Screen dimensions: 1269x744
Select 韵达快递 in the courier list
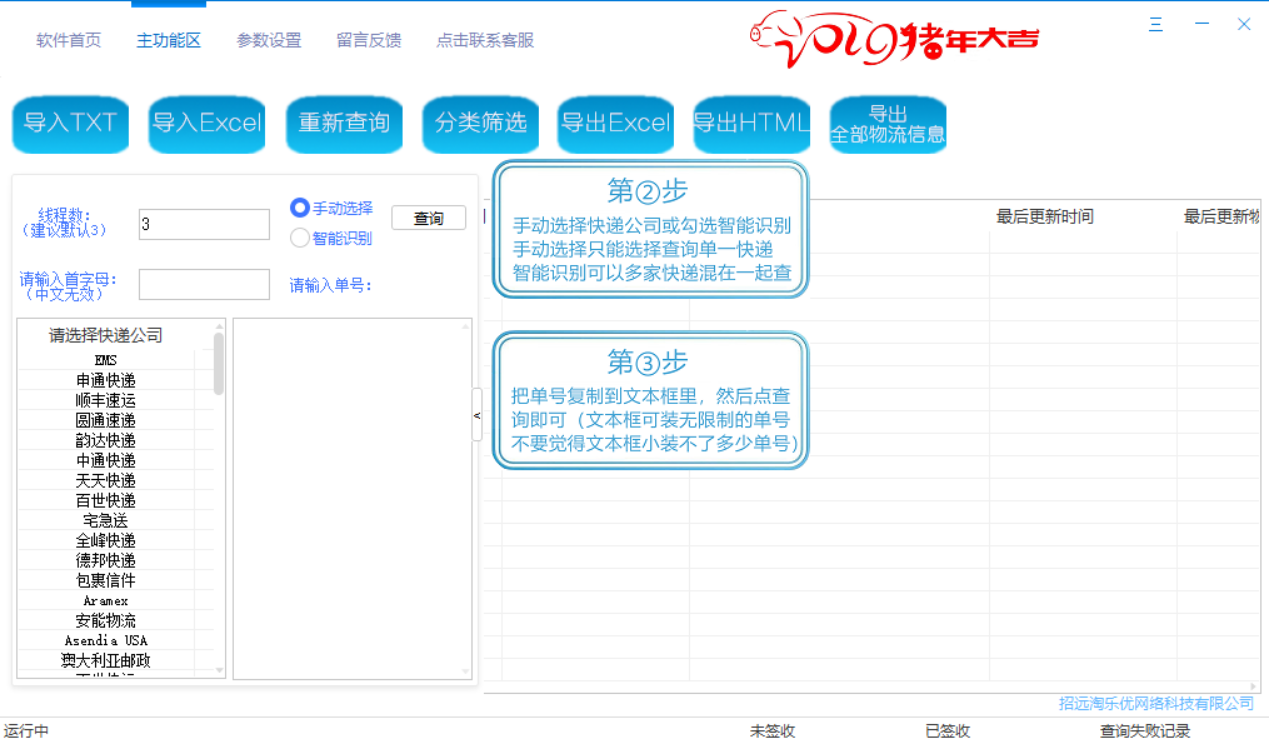(106, 440)
